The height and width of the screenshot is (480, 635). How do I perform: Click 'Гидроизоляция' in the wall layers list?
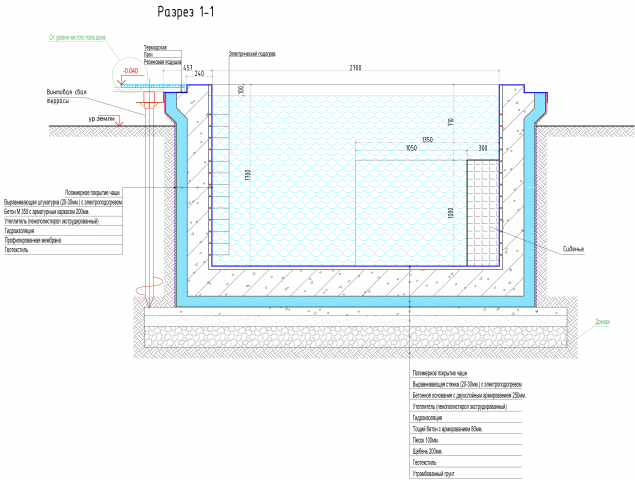tap(19, 231)
